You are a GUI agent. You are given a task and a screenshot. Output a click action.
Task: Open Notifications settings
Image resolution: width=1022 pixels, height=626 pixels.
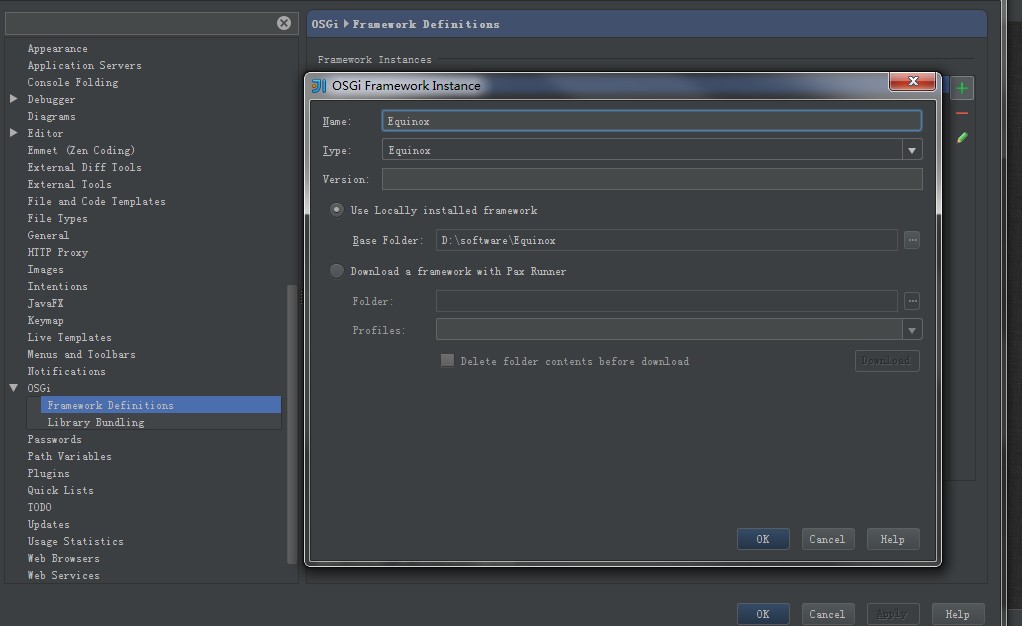point(66,371)
